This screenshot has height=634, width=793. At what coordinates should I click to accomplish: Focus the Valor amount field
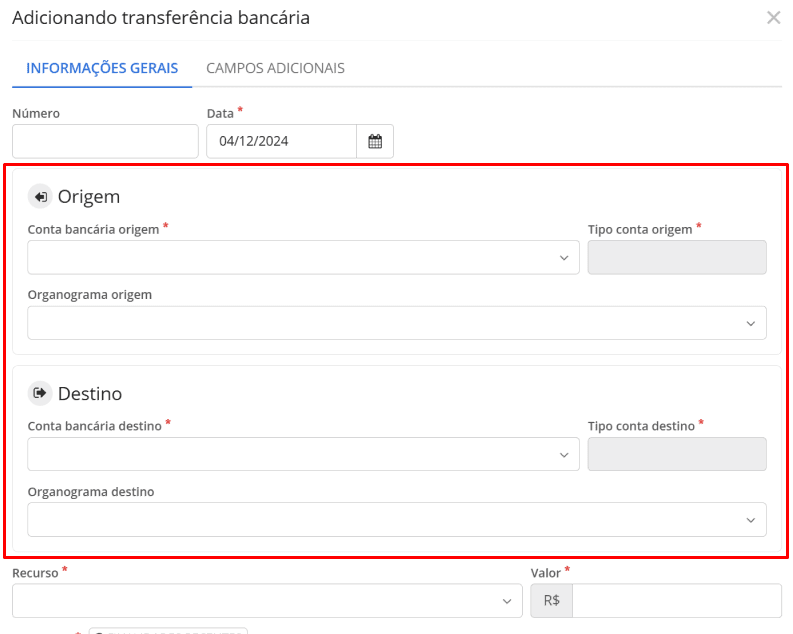(x=676, y=601)
